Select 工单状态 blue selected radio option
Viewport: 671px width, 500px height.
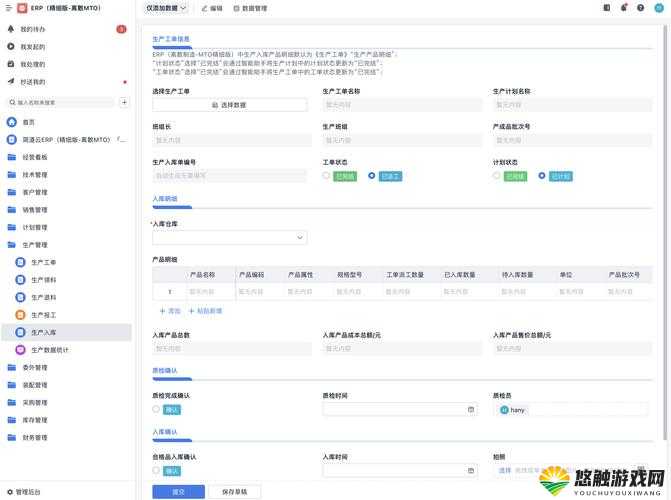point(371,176)
